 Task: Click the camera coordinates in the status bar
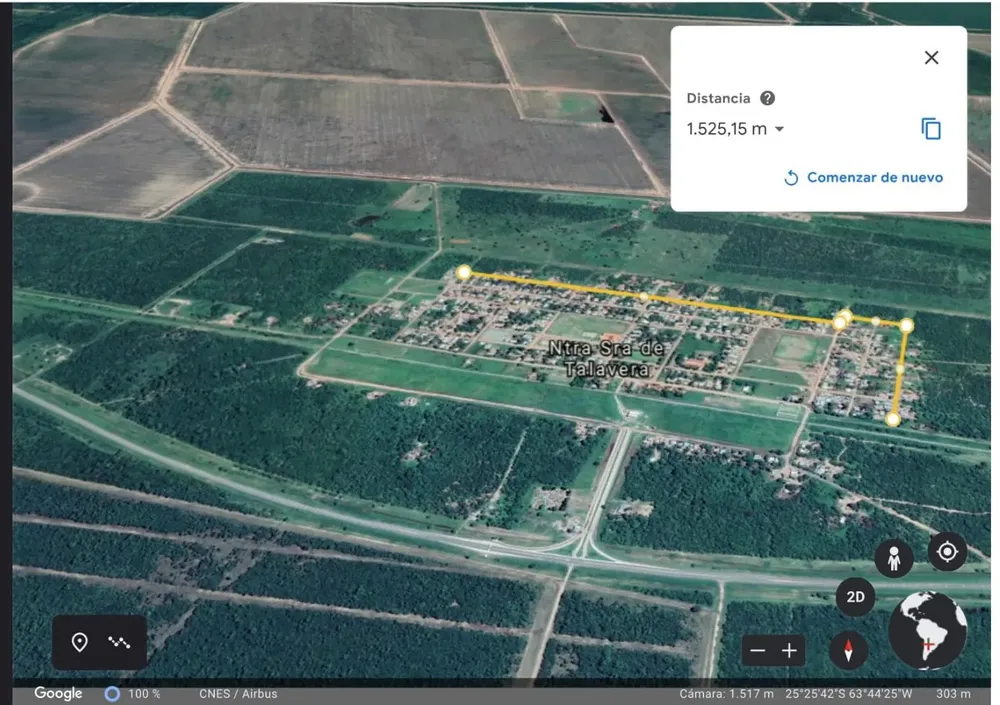(x=847, y=694)
